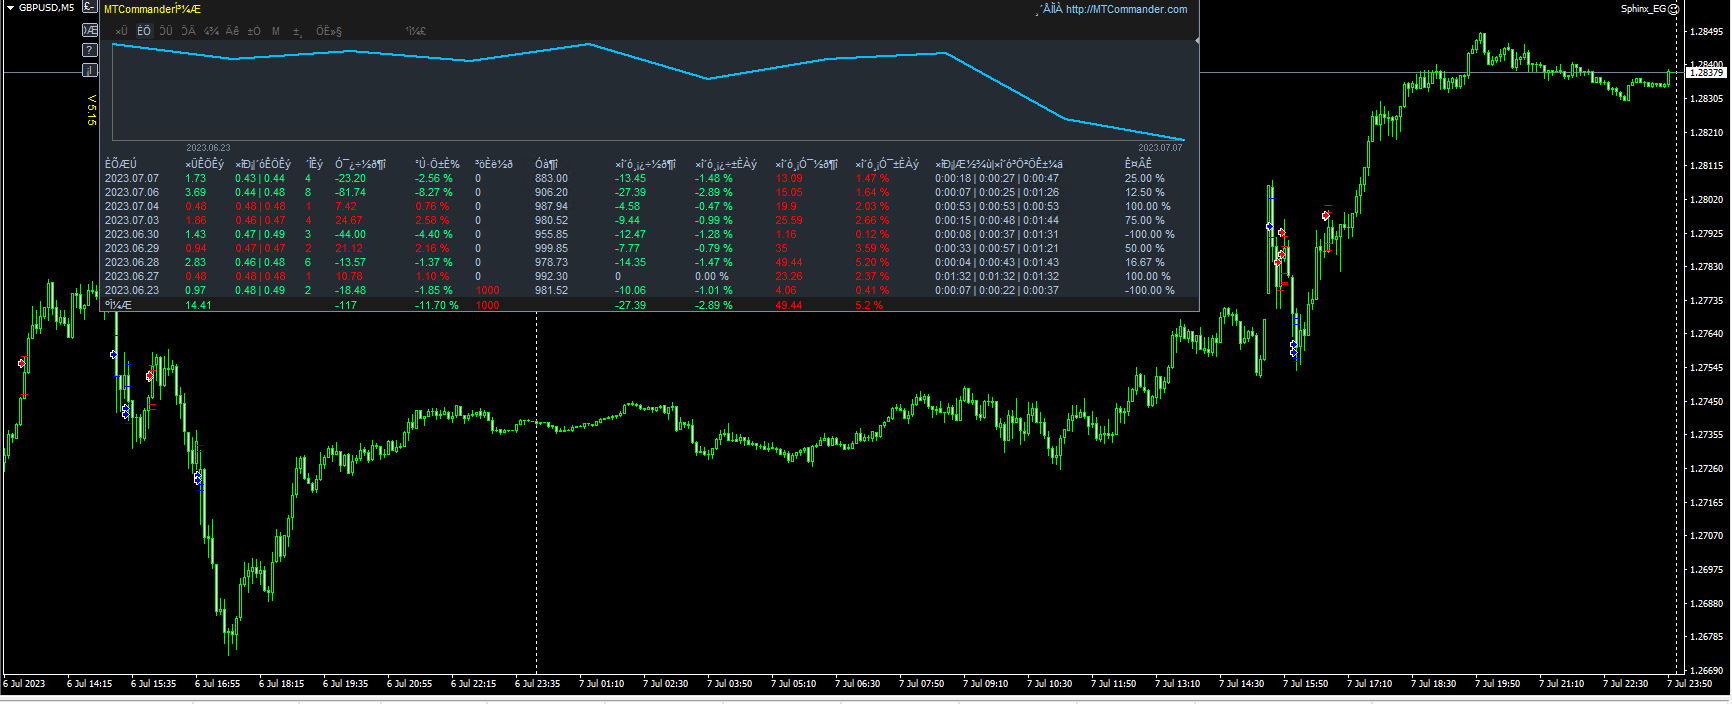The height and width of the screenshot is (704, 1732).
Task: Select the 'M' tab in MTCommander
Action: click(x=276, y=31)
